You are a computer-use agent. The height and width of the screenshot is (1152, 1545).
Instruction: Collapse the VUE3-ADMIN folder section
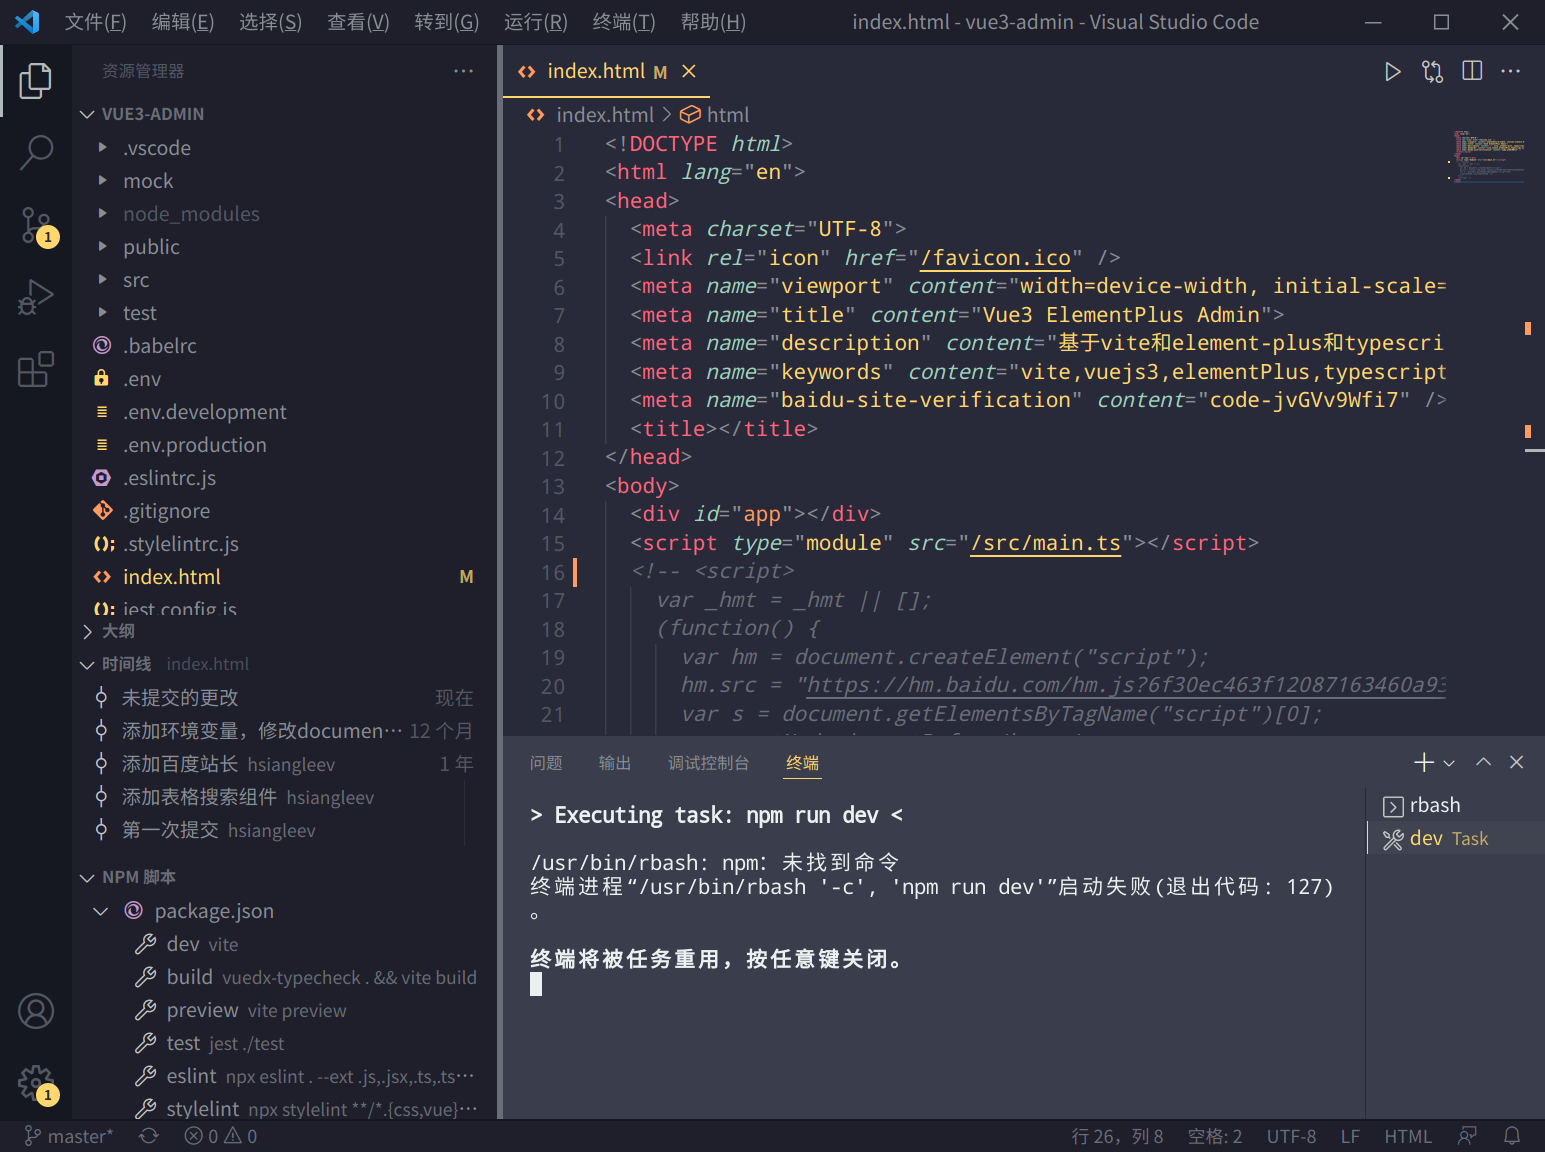pyautogui.click(x=286, y=114)
